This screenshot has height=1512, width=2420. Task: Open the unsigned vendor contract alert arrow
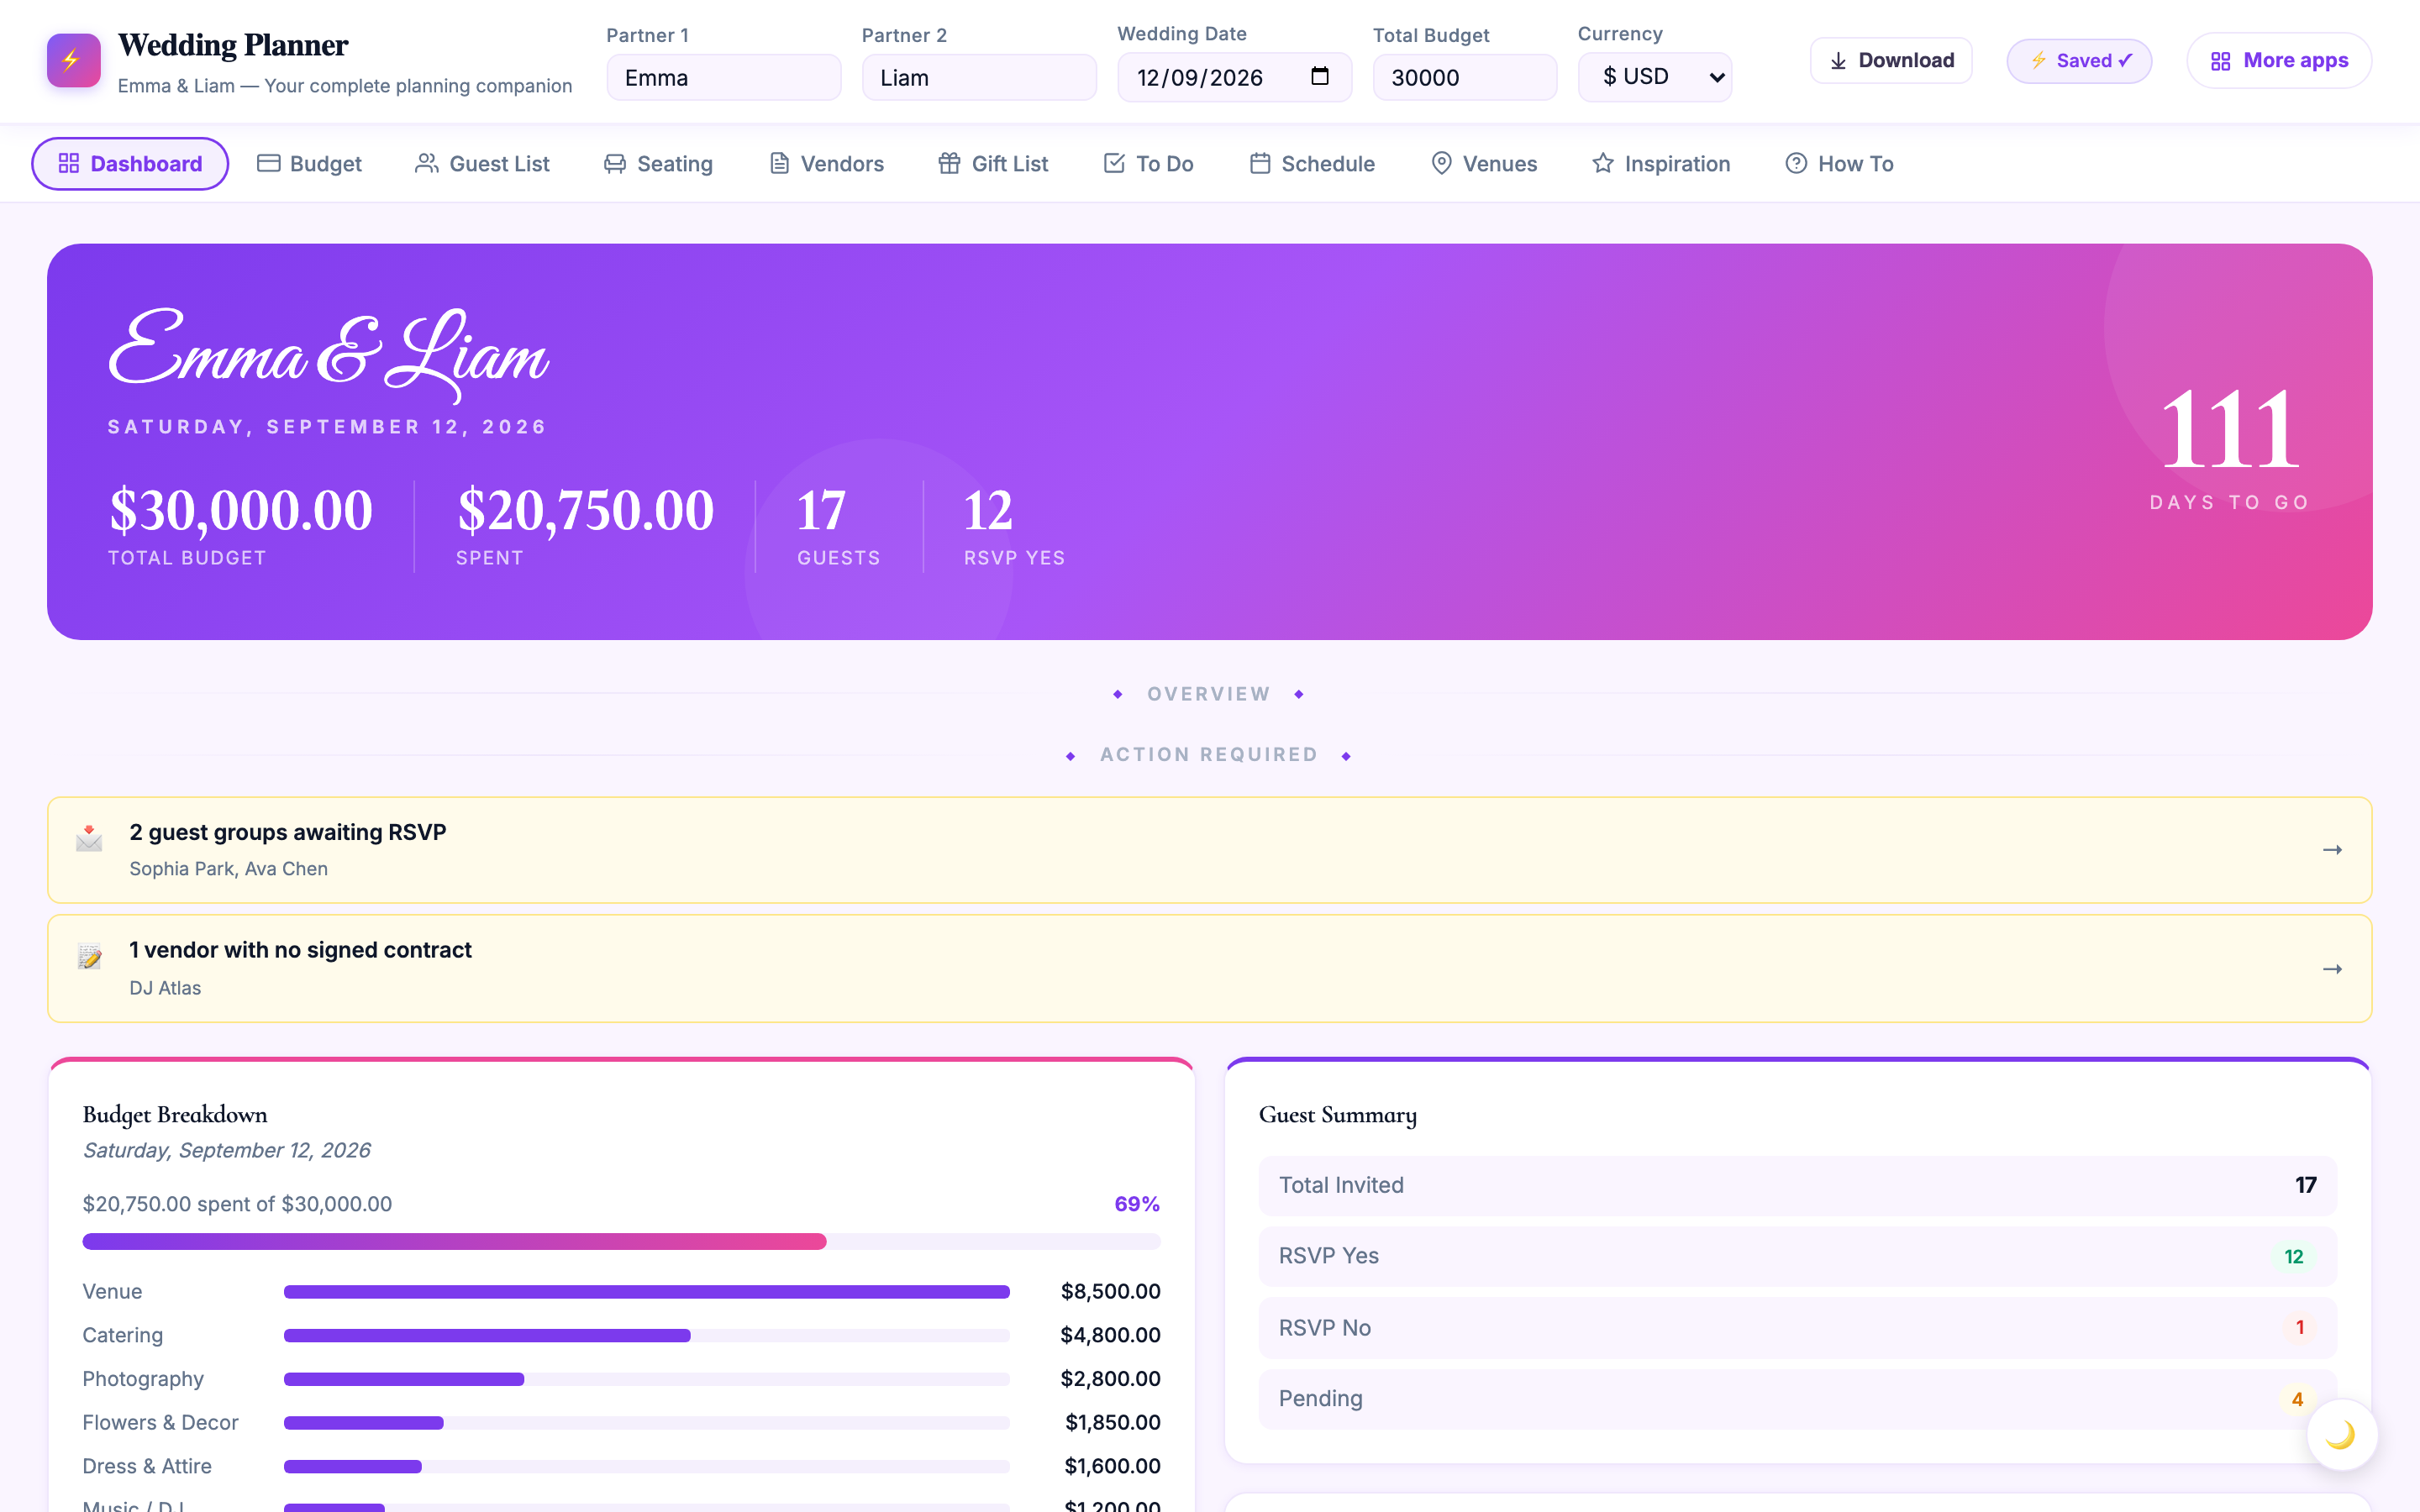pos(2332,969)
